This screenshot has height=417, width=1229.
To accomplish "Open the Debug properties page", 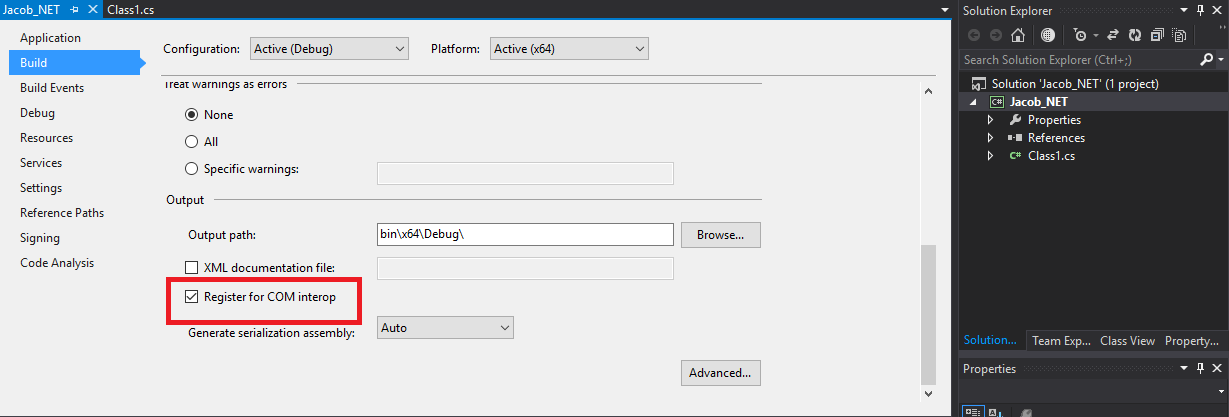I will tap(37, 113).
